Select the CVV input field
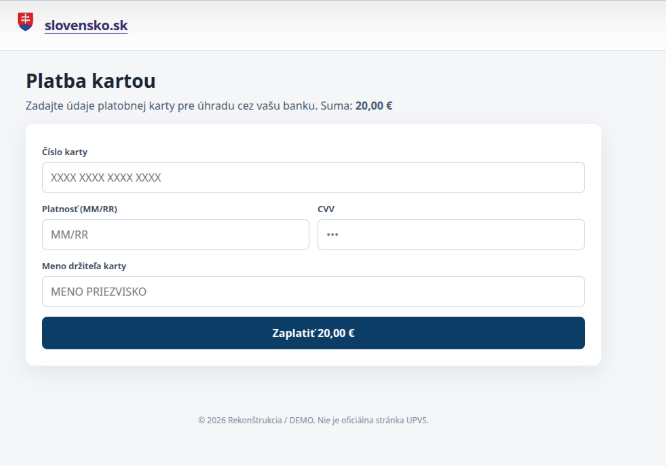The width and height of the screenshot is (666, 466). click(451, 234)
